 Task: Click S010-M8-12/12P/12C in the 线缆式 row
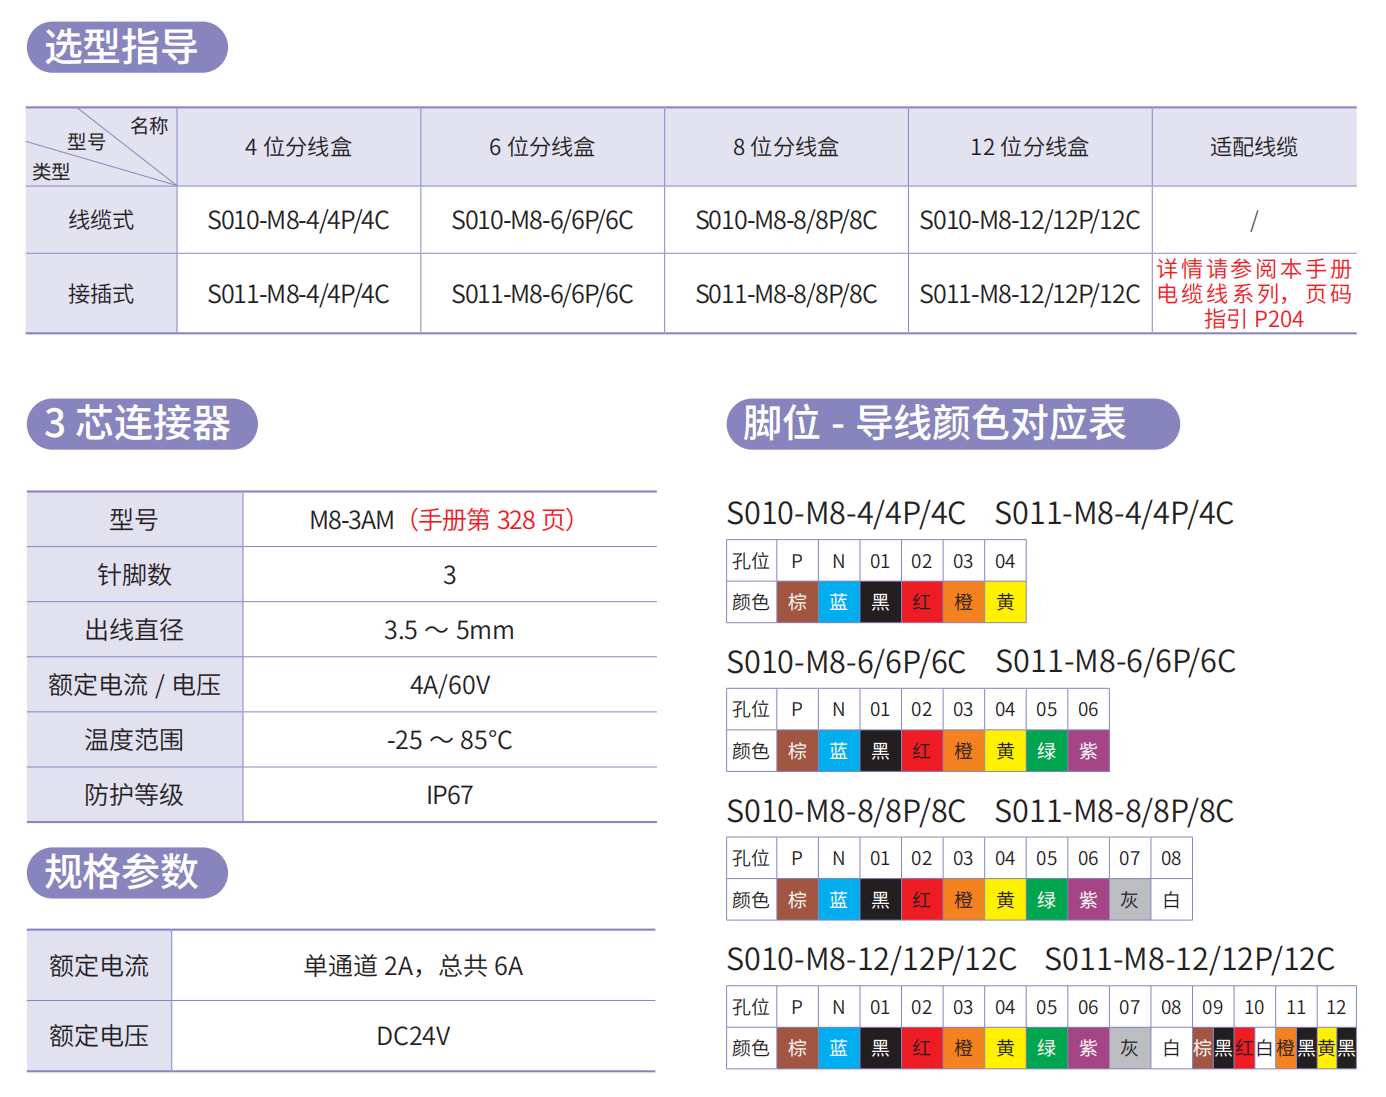tap(1030, 220)
